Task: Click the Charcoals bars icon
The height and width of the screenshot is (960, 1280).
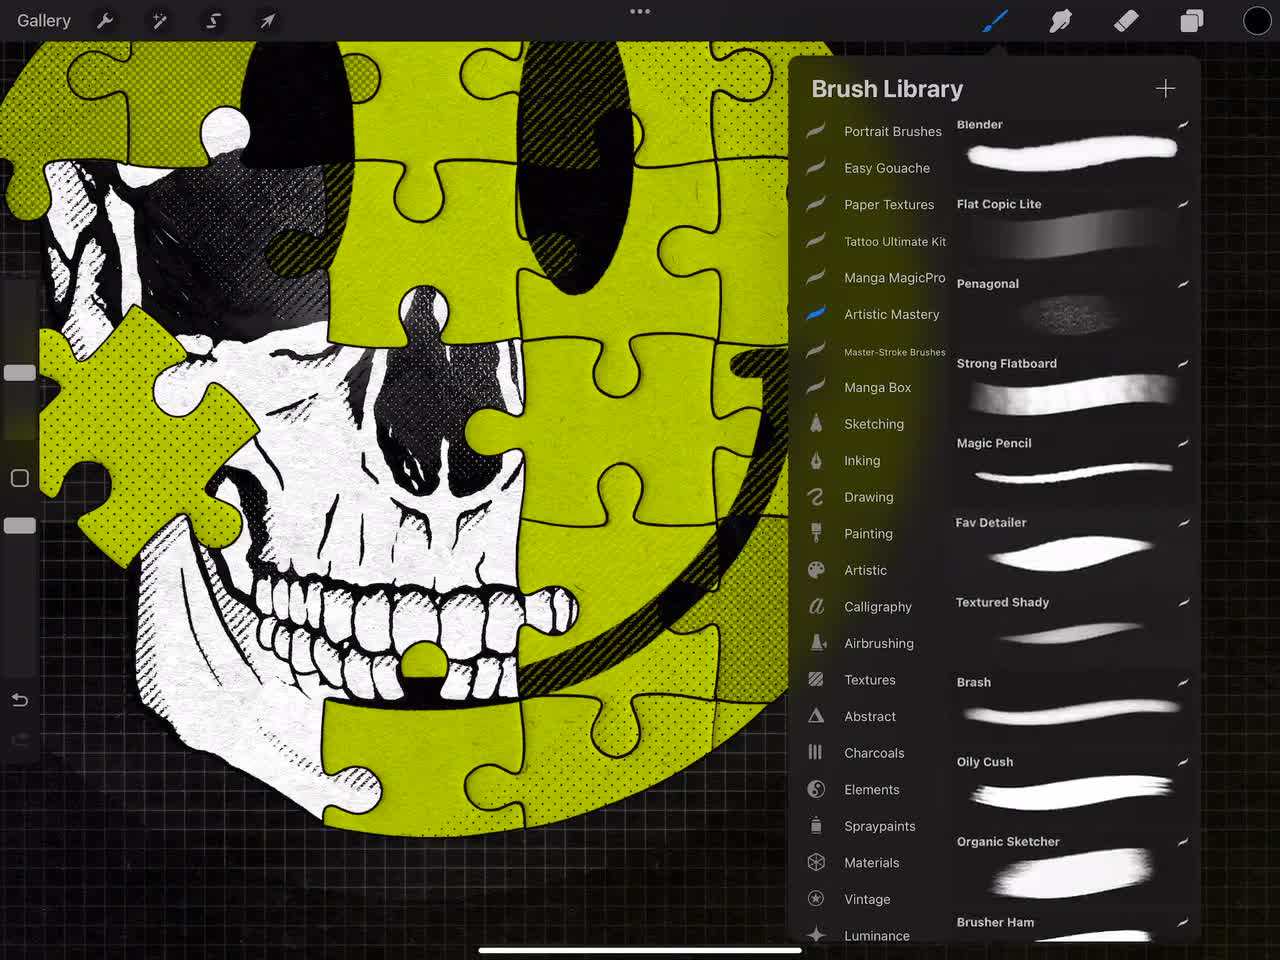Action: pos(816,752)
